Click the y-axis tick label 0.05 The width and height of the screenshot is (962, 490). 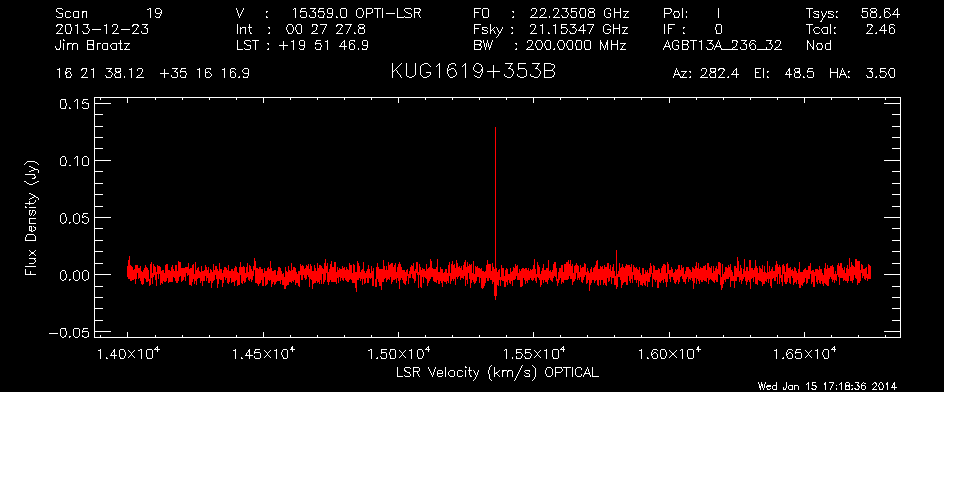74,218
